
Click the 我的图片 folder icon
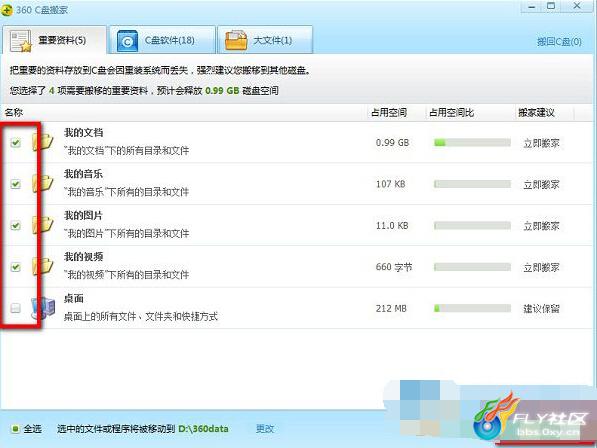43,225
